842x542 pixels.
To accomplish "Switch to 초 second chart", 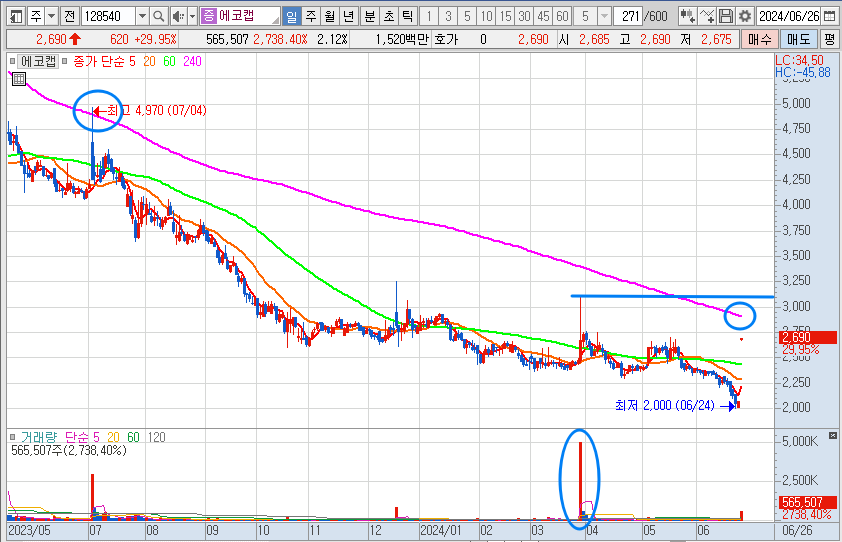I will pyautogui.click(x=389, y=16).
